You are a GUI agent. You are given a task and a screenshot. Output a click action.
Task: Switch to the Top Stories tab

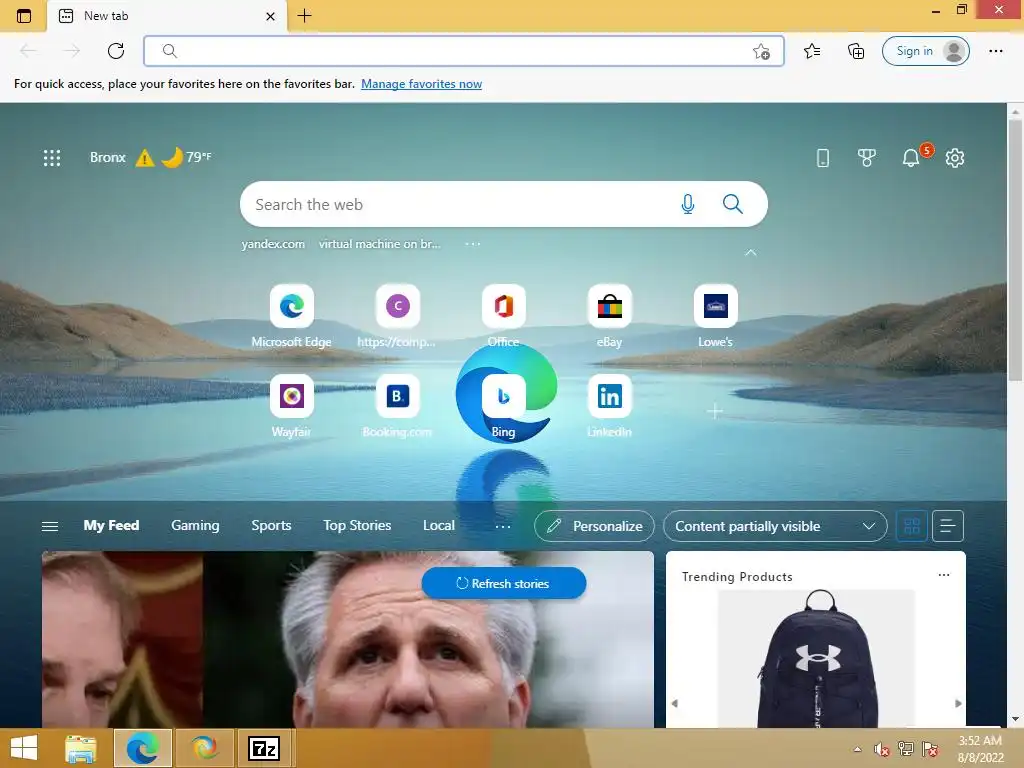point(357,526)
